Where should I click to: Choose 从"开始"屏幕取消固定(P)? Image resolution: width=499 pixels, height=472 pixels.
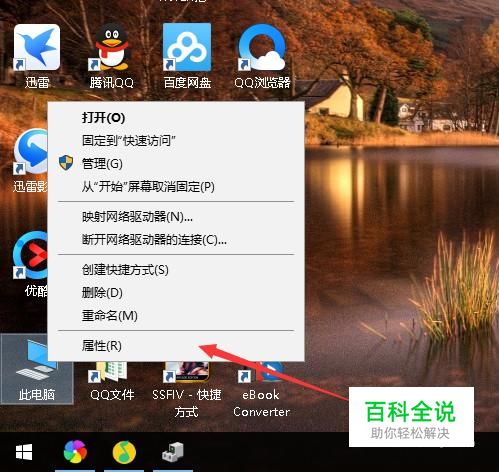click(x=176, y=186)
